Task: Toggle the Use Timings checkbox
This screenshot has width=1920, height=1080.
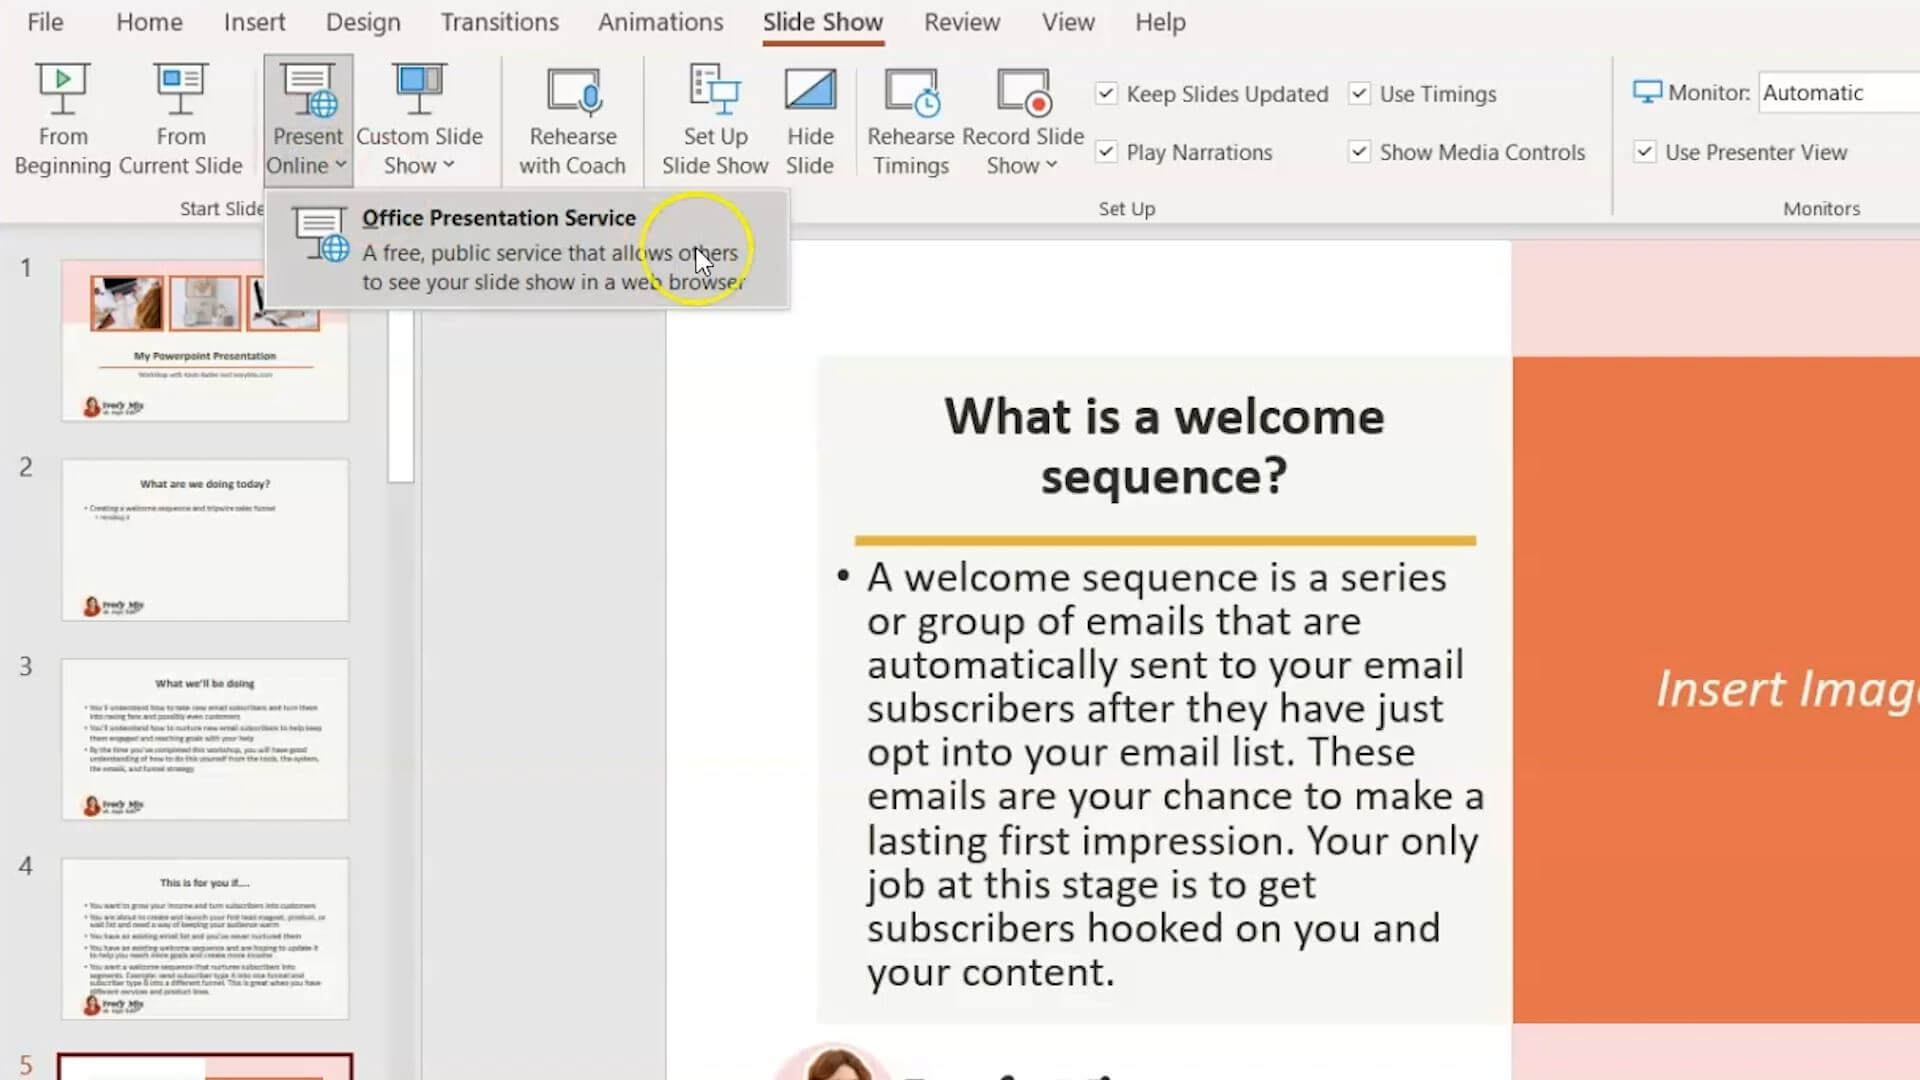Action: 1360,92
